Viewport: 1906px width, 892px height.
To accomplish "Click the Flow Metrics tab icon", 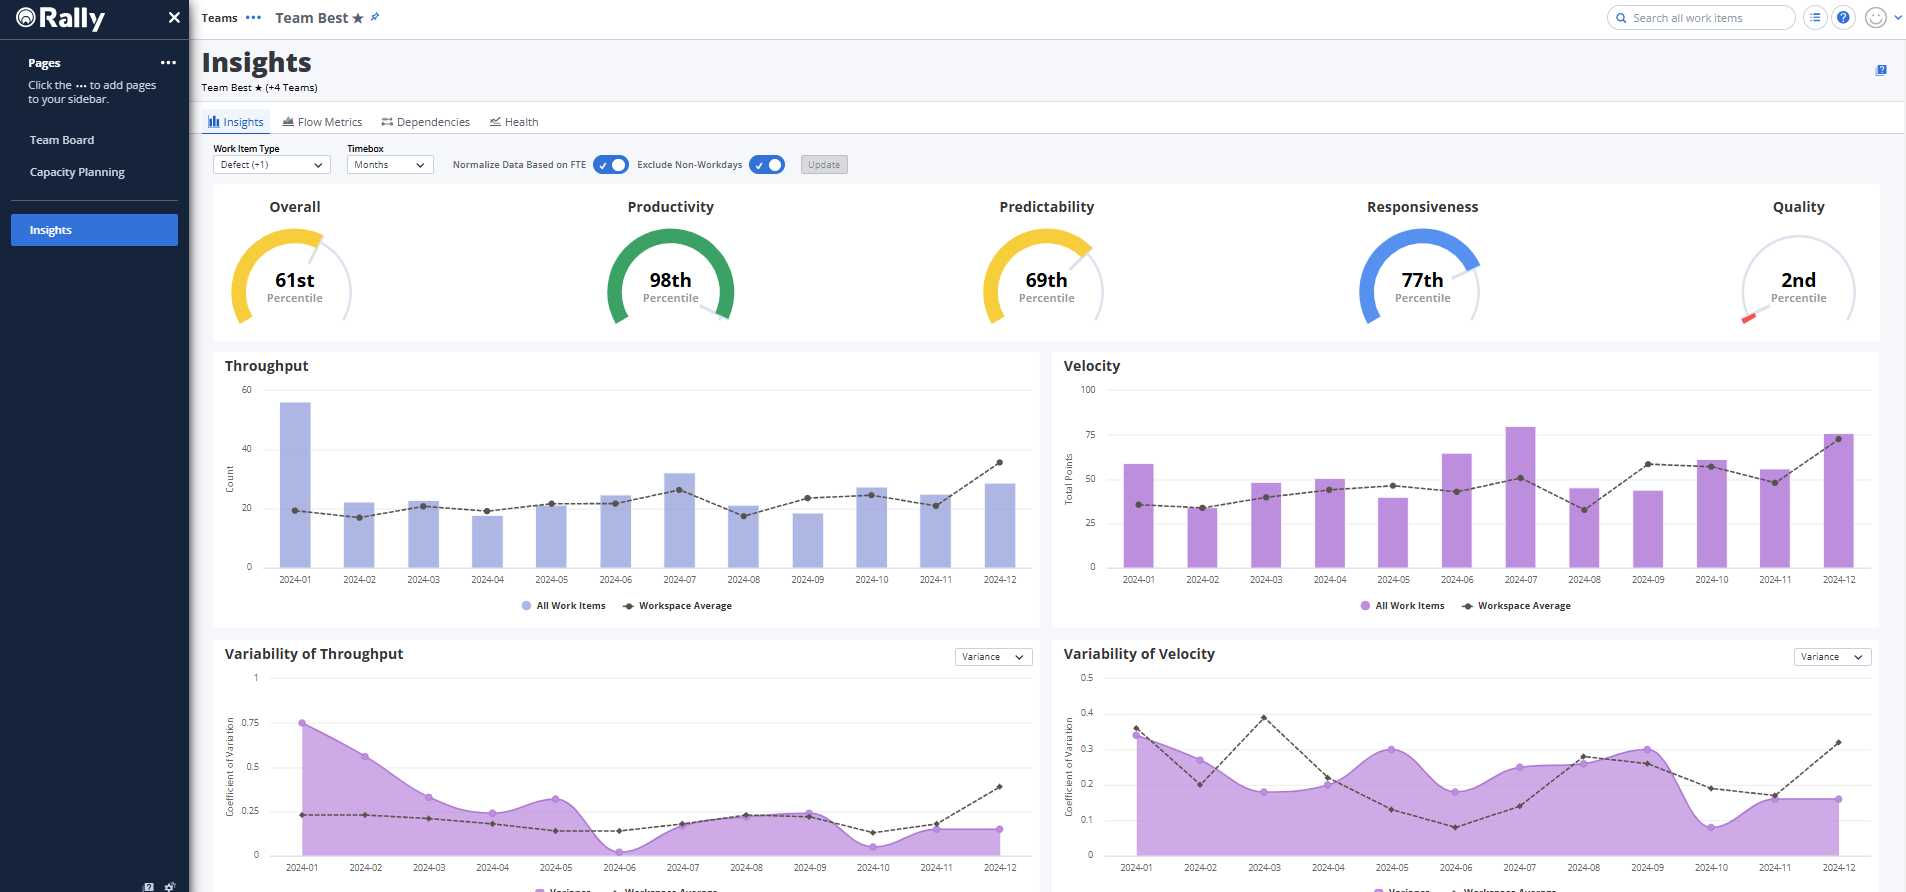I will (x=288, y=122).
